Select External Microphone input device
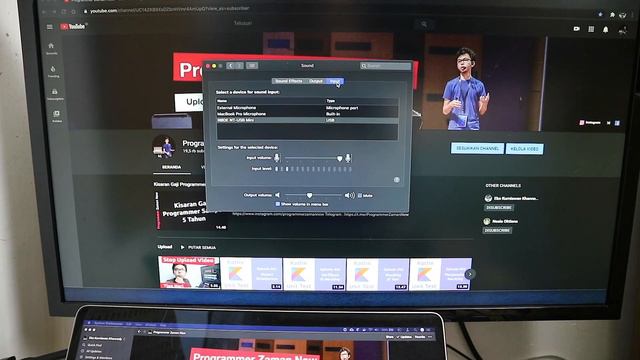The width and height of the screenshot is (640, 360). (x=307, y=108)
